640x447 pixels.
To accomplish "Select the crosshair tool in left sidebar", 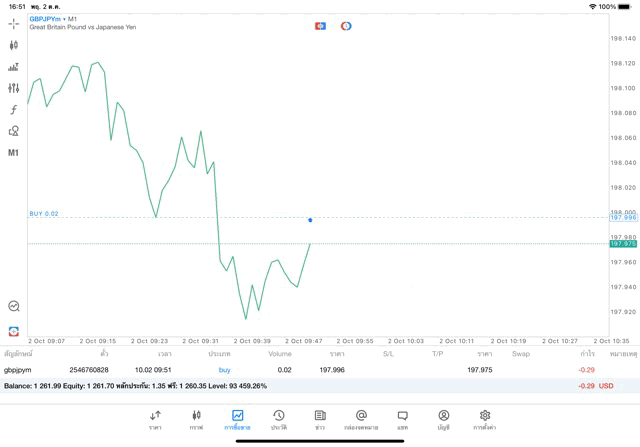I will click(x=13, y=23).
